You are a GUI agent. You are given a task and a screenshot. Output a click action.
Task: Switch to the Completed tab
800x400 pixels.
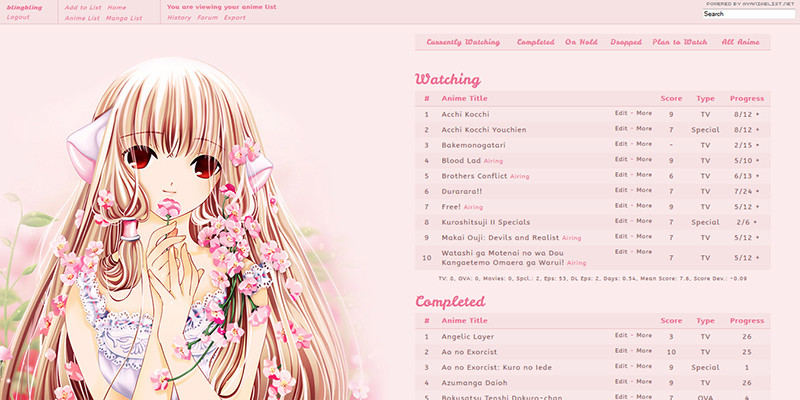536,42
